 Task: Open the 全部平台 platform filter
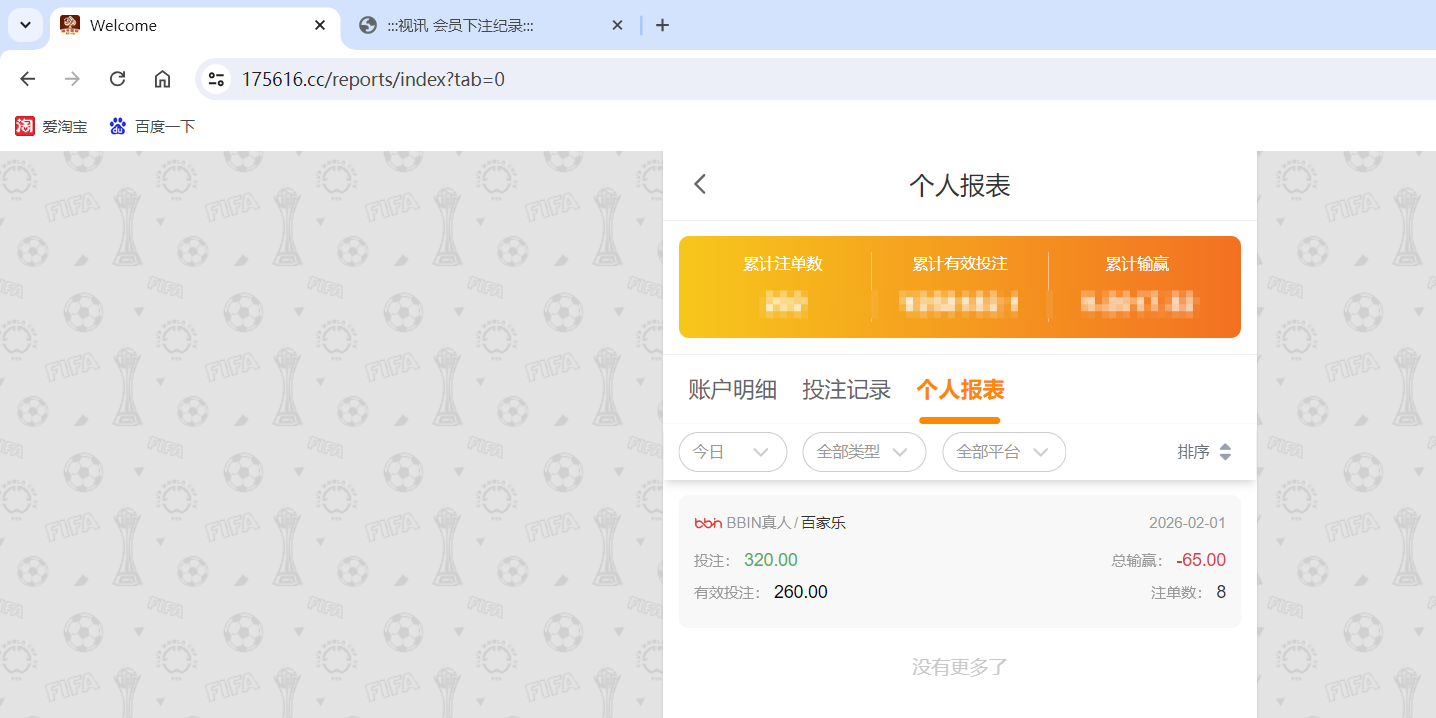coord(1004,452)
